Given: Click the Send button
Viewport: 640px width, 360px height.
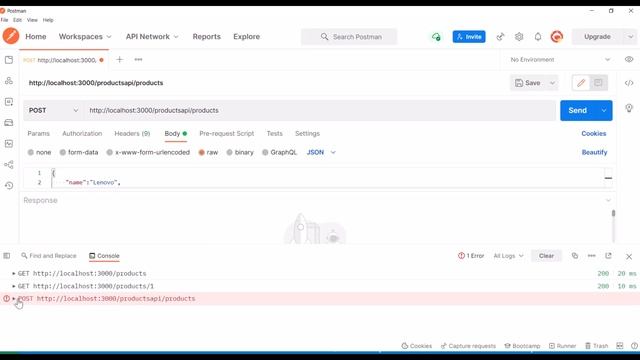Looking at the screenshot, I should point(578,111).
